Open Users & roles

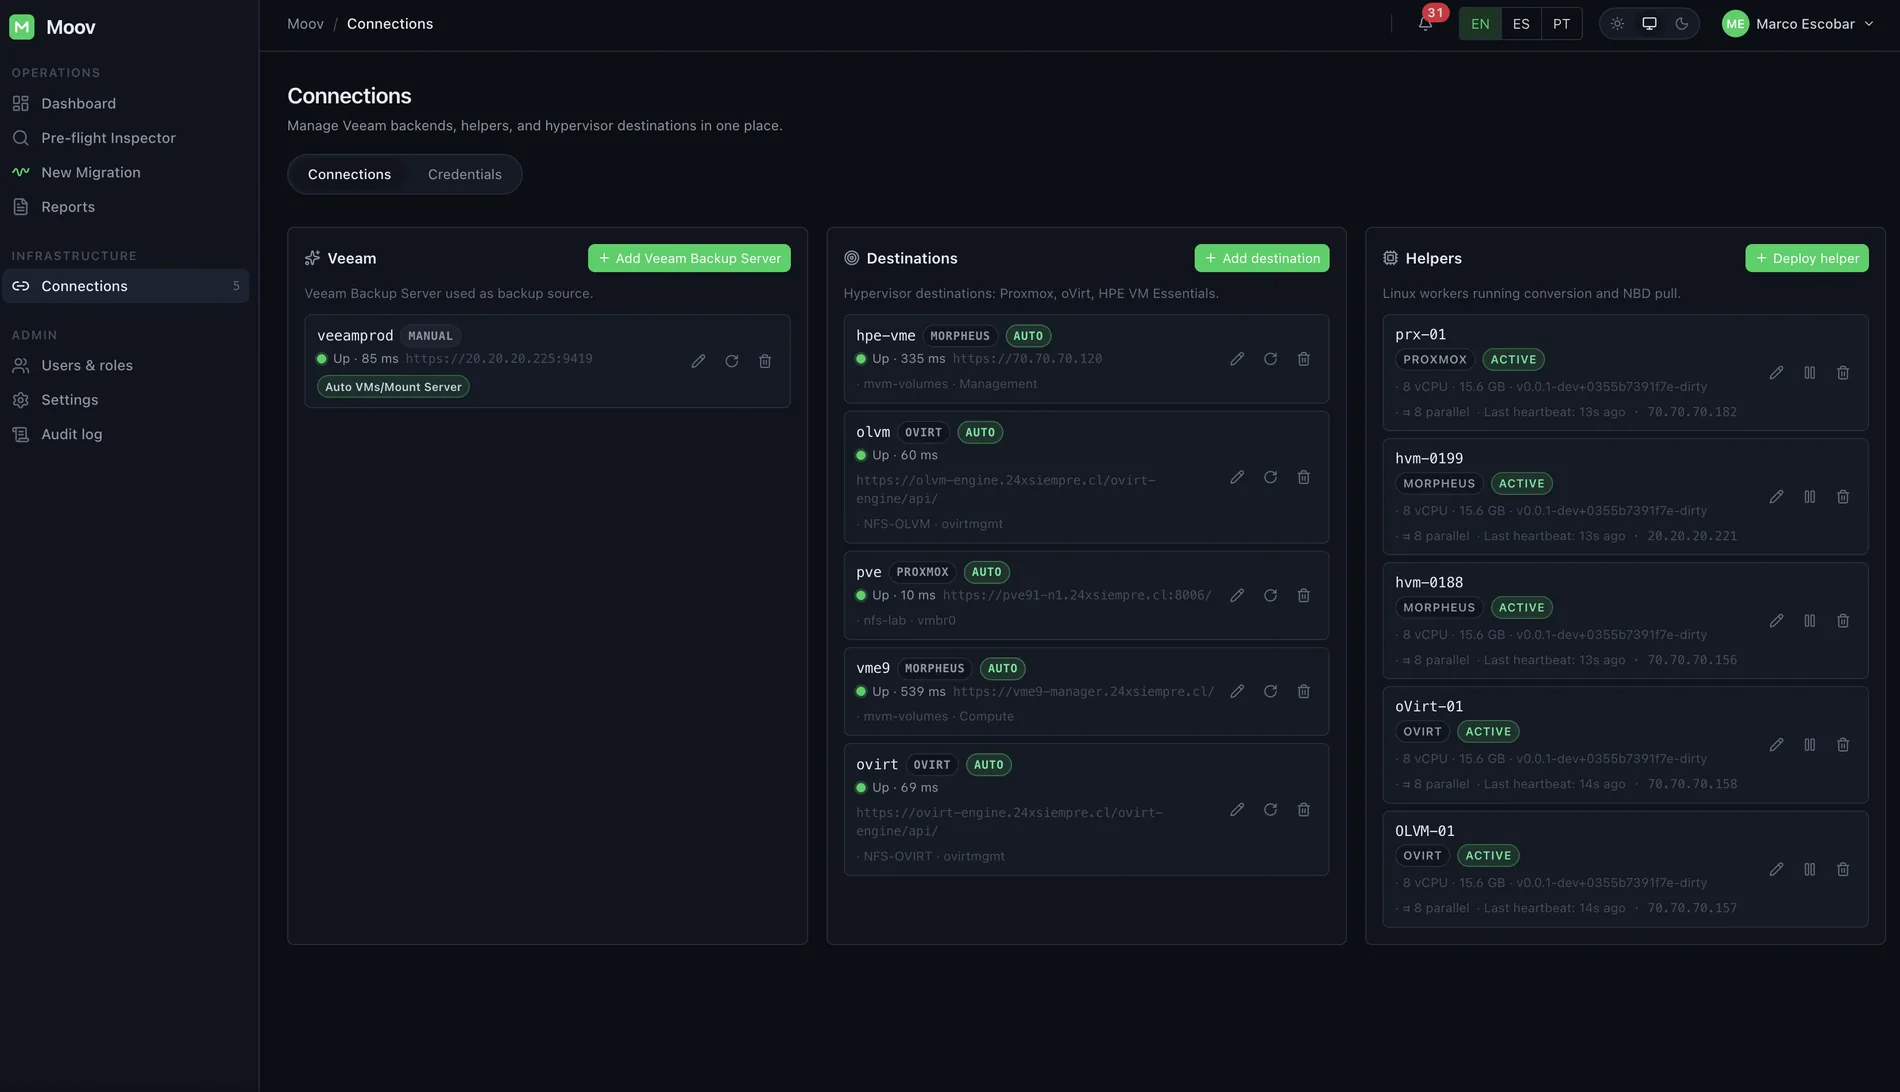125,365
